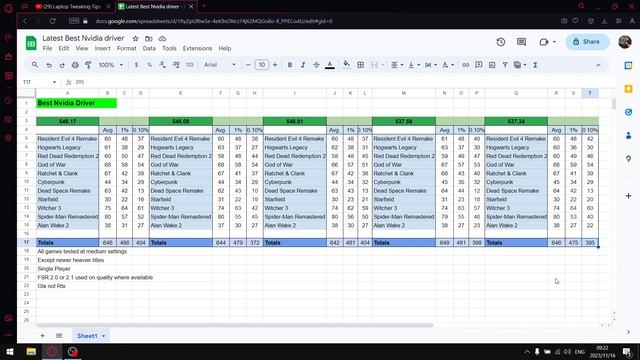Open the search menus tool
This screenshot has height=360, width=640.
(x=35, y=65)
